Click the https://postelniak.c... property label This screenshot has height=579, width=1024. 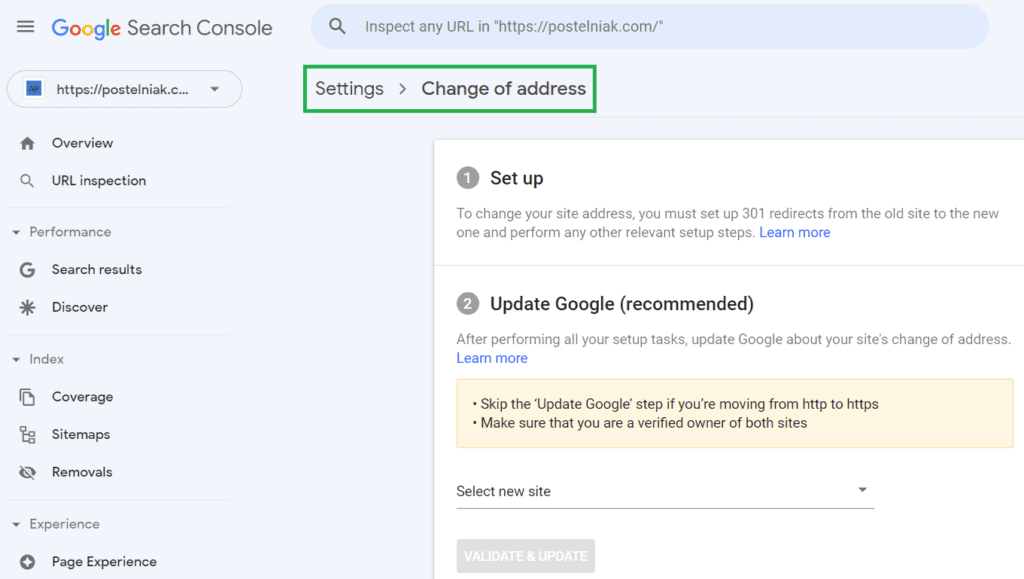pos(123,89)
